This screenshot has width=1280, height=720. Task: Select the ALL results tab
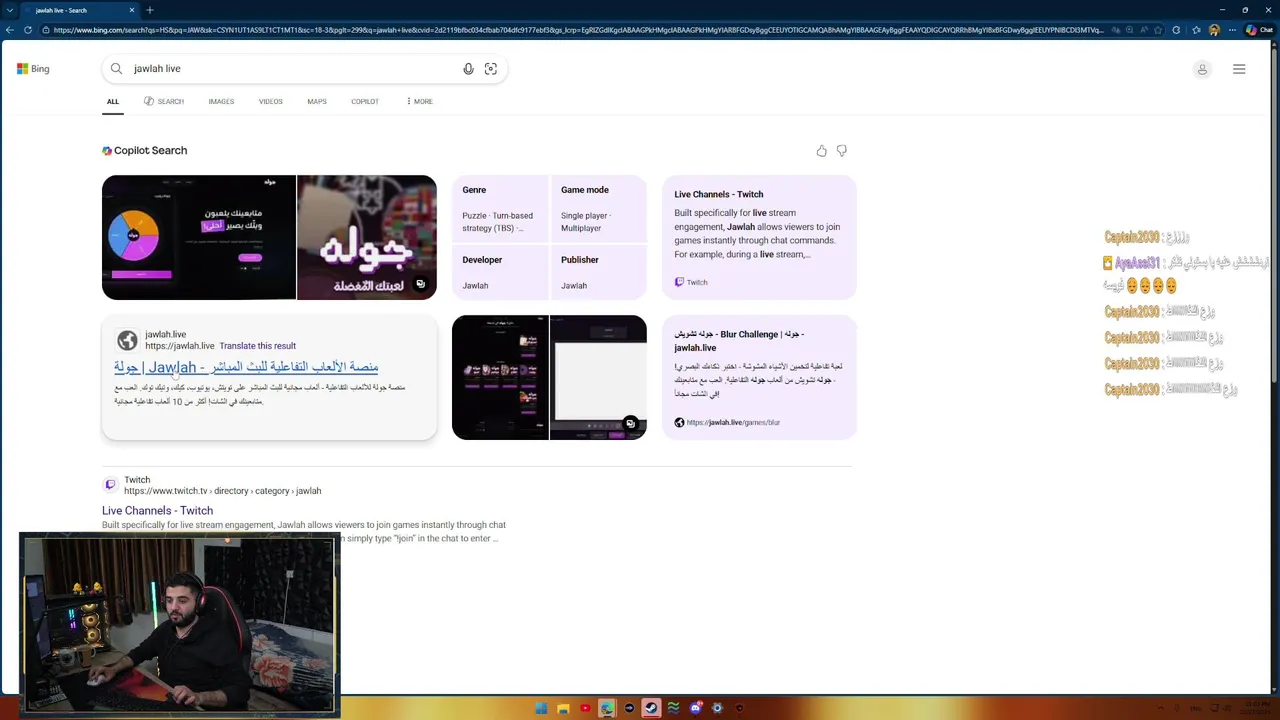(113, 101)
